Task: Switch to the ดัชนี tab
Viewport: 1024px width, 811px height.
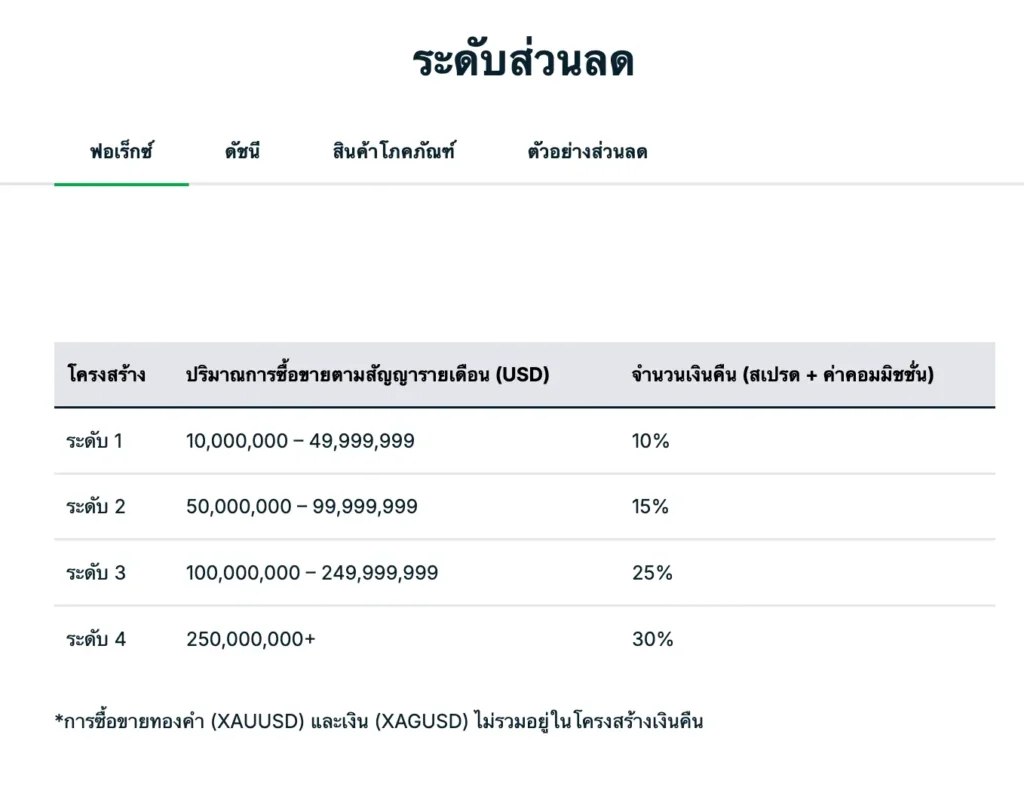Action: point(242,153)
